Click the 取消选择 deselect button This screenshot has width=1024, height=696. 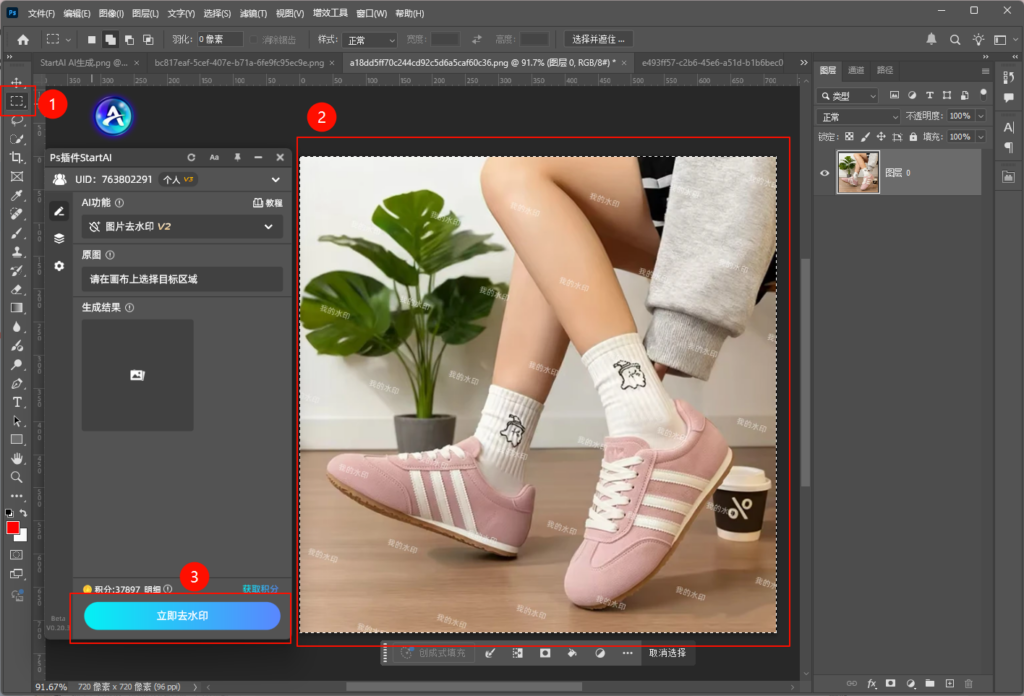[x=667, y=653]
